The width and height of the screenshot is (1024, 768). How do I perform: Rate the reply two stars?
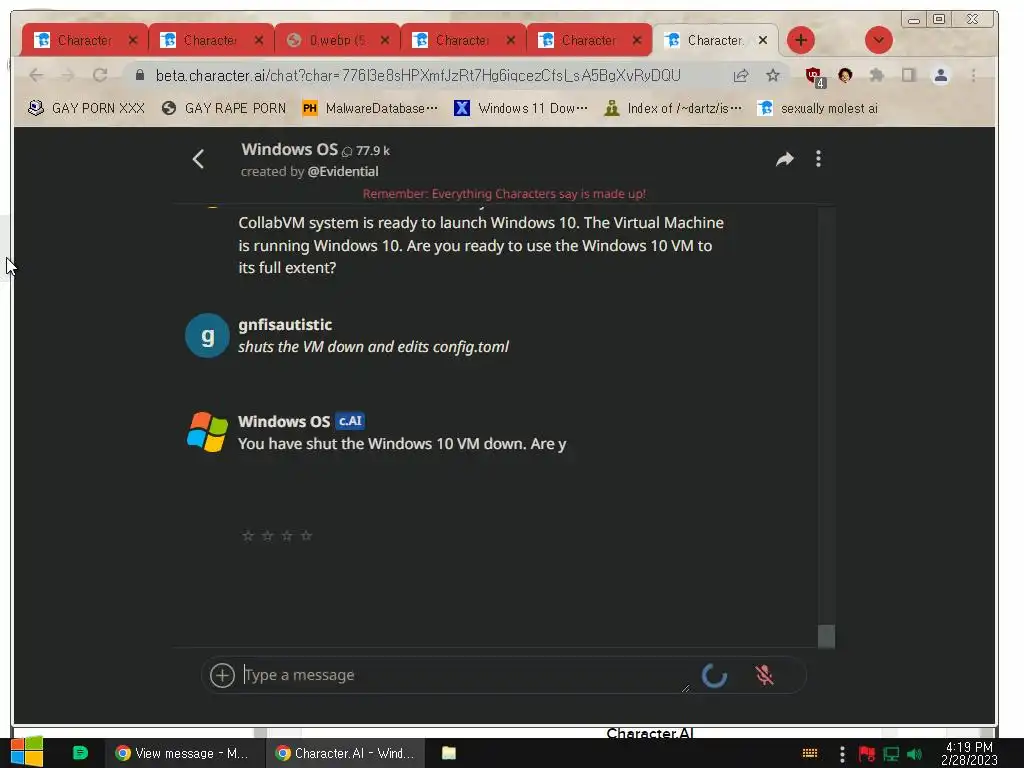click(267, 536)
